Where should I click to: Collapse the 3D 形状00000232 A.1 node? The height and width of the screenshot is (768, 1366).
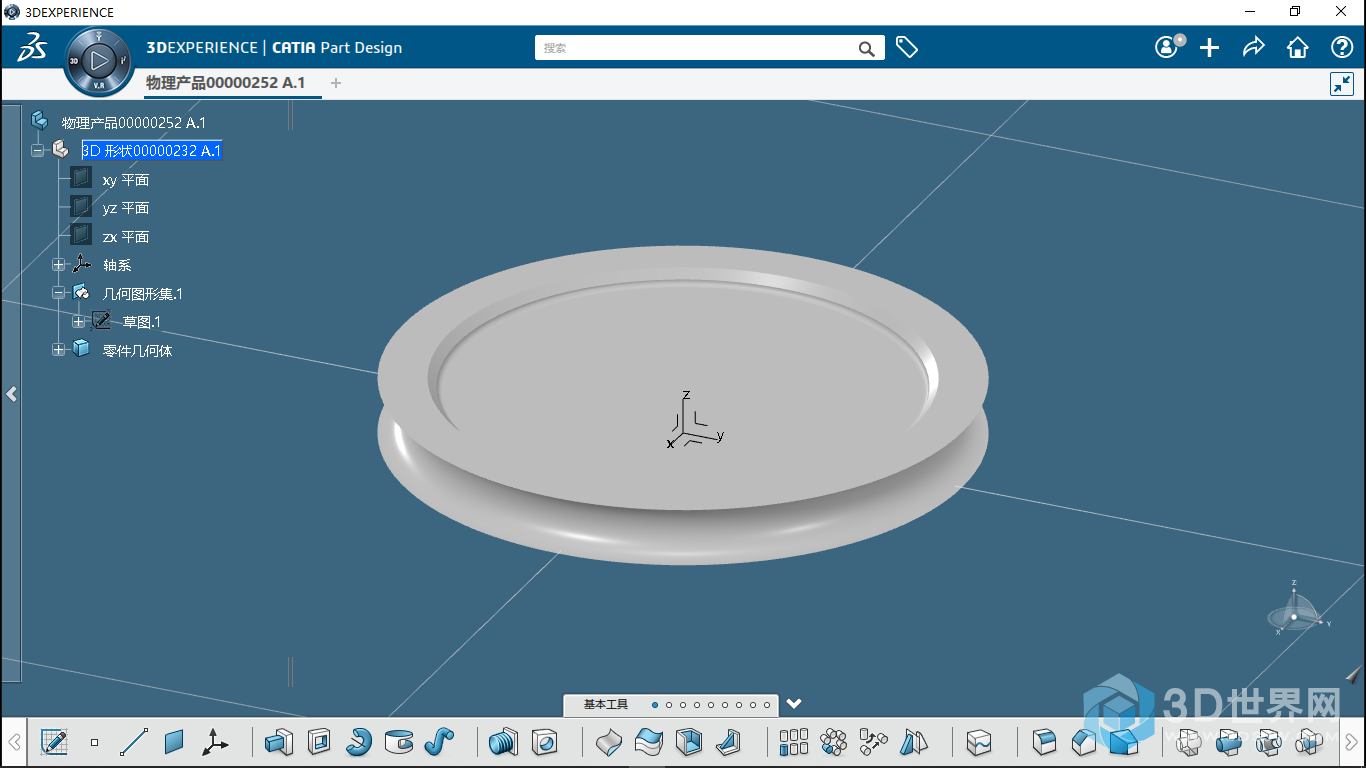(x=38, y=150)
